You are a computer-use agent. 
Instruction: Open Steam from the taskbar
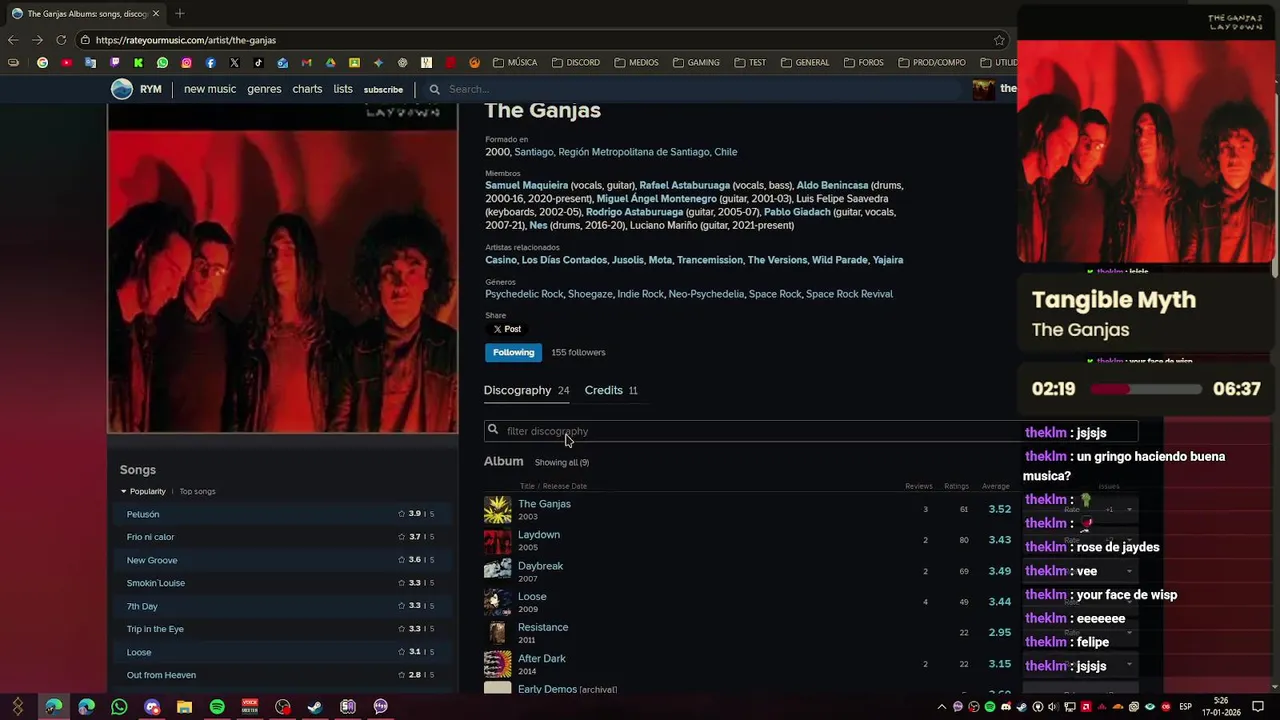[315, 707]
